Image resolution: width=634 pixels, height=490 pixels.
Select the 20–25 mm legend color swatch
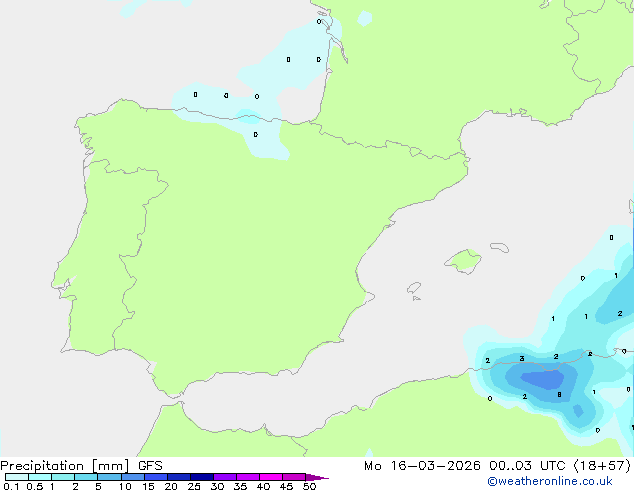pyautogui.click(x=179, y=477)
